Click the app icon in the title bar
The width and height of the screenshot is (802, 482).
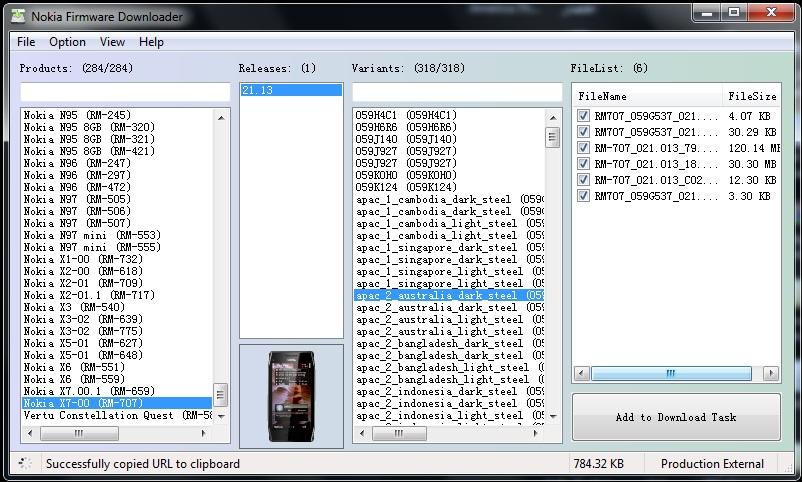pos(18,16)
